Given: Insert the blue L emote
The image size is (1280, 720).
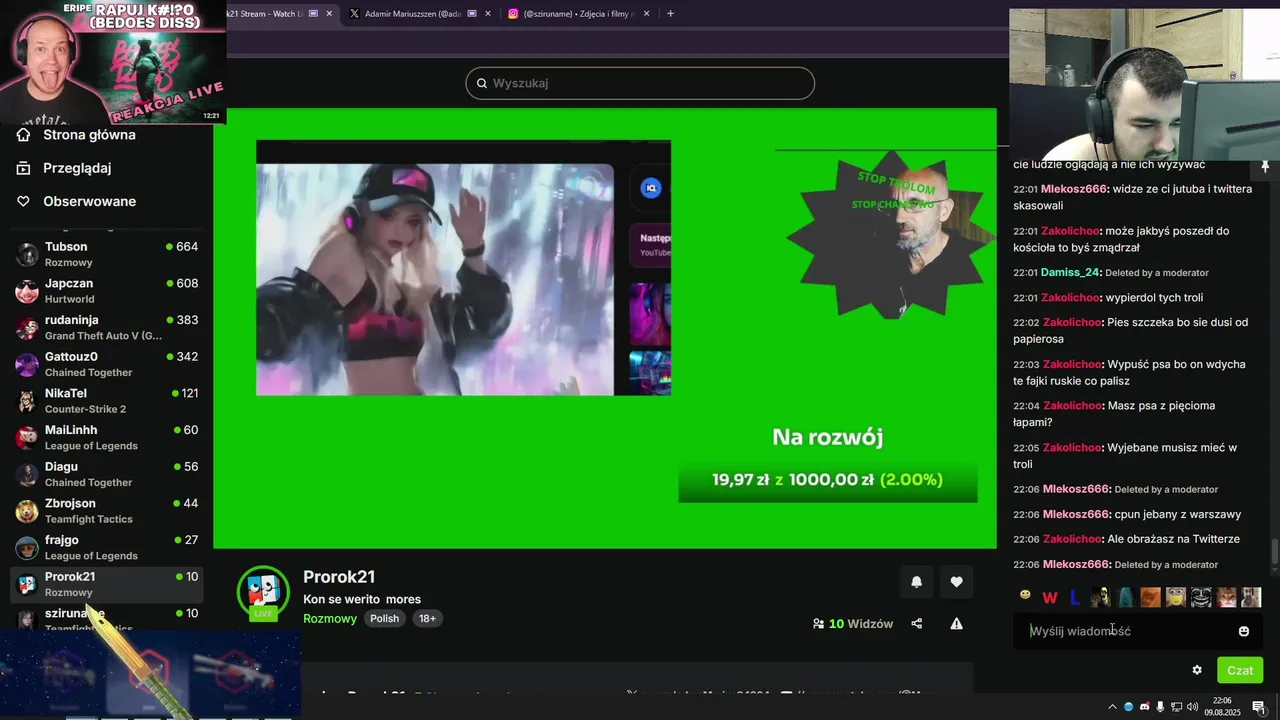Looking at the screenshot, I should [1075, 598].
